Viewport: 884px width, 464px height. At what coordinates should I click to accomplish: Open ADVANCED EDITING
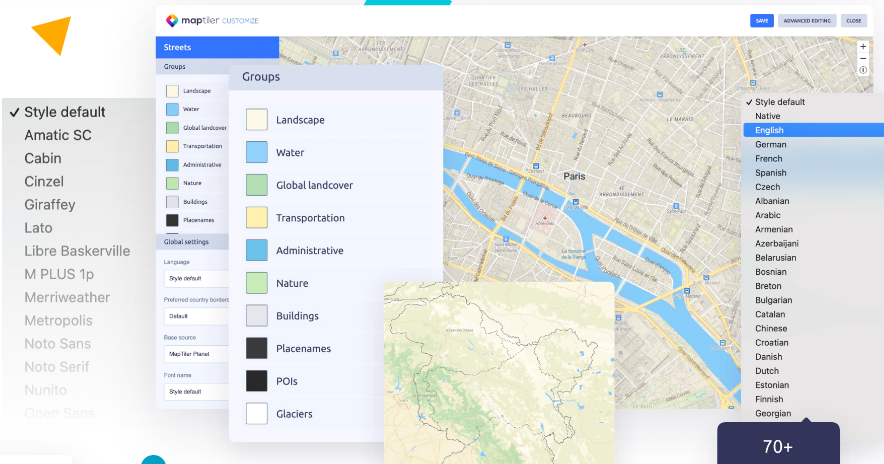(807, 21)
